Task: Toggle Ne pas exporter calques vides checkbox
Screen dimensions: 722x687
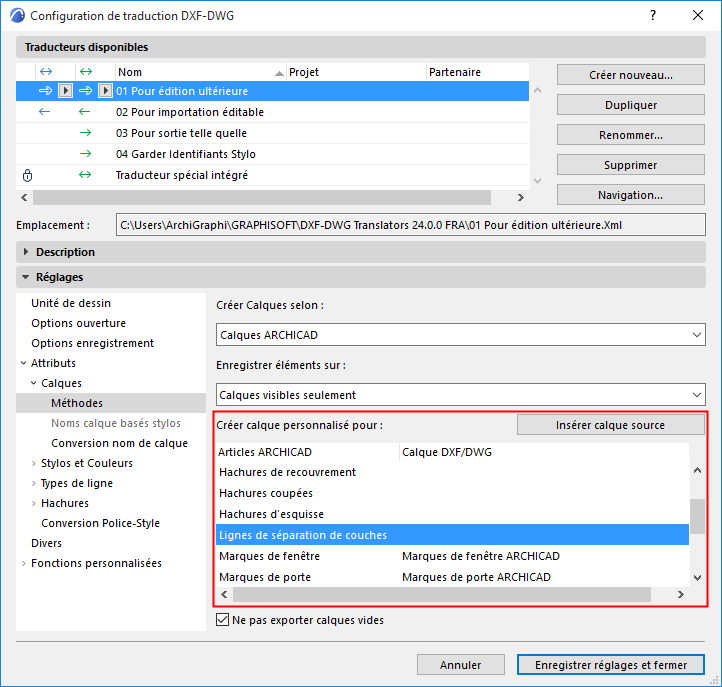Action: pyautogui.click(x=222, y=620)
